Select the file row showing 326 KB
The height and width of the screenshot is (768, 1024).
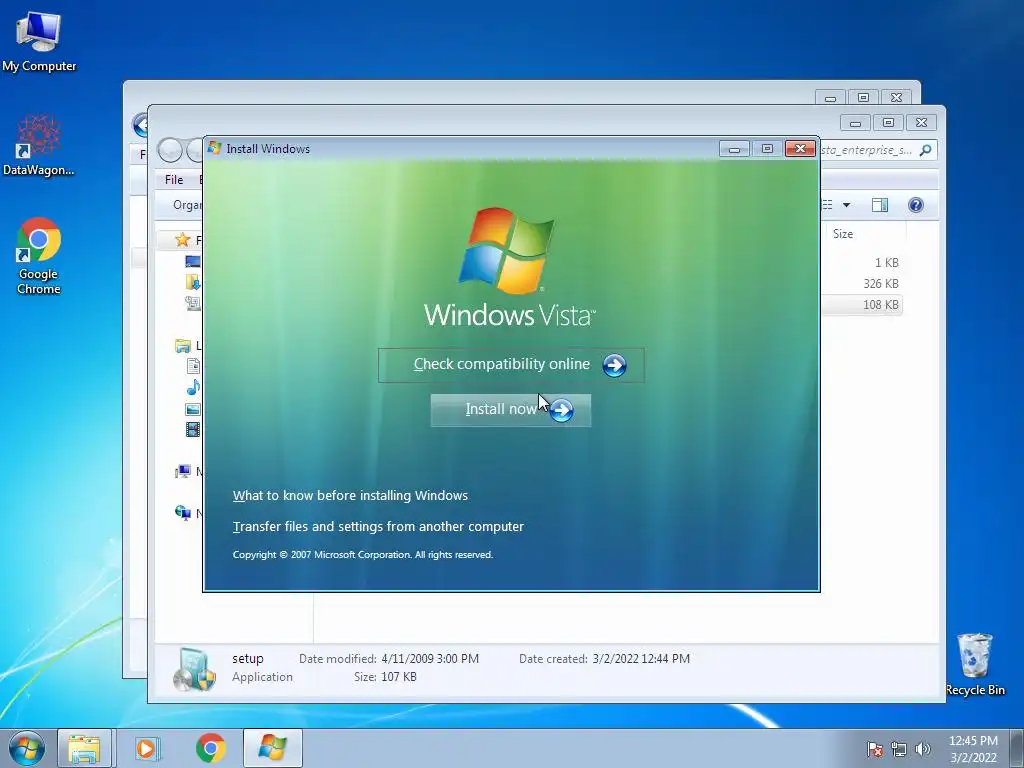(862, 283)
